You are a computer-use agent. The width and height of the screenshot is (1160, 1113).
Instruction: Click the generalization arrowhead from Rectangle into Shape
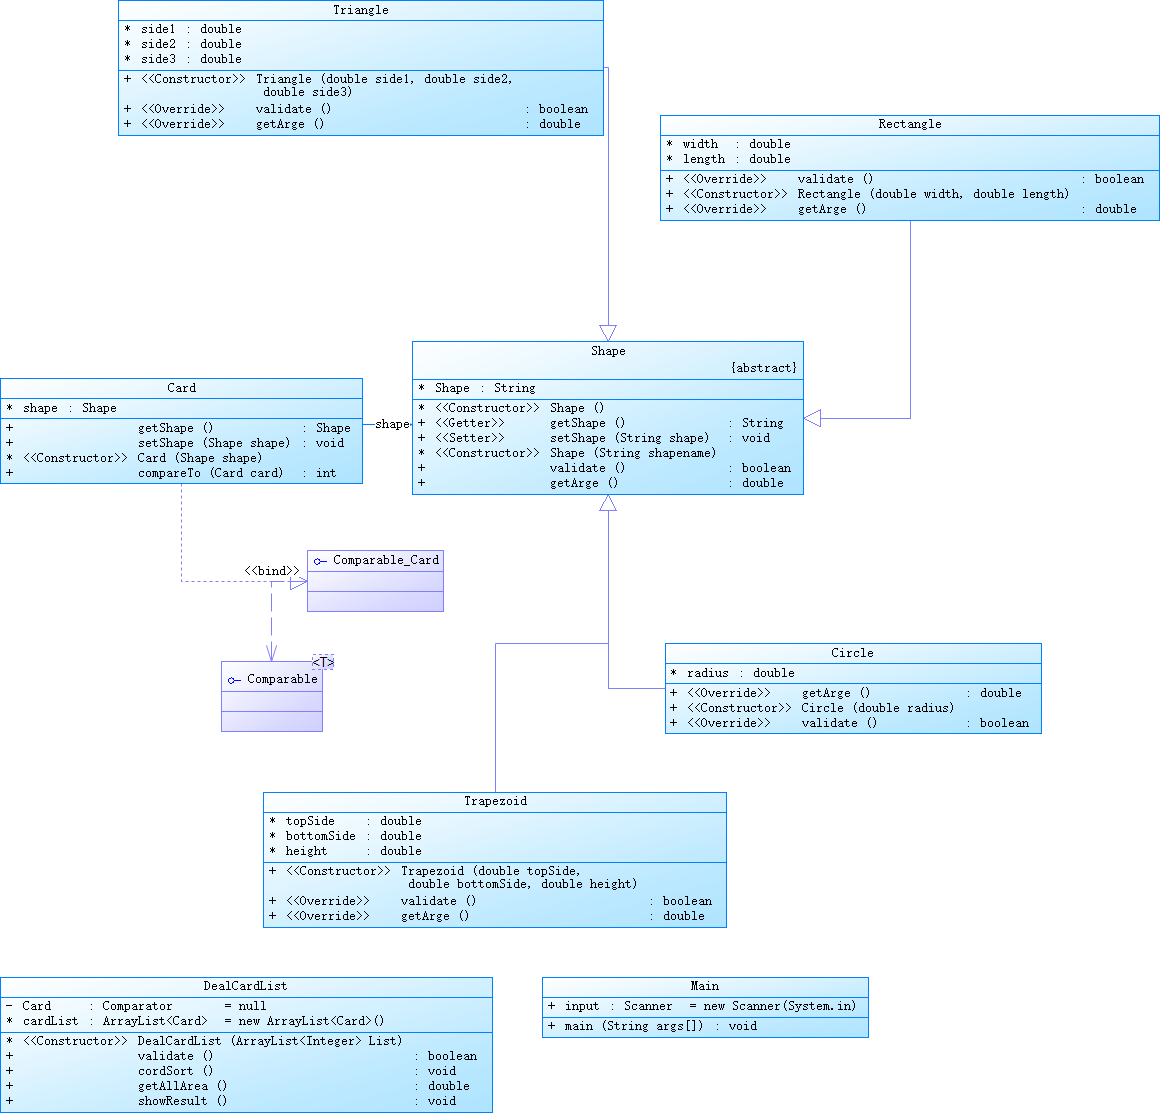point(812,418)
